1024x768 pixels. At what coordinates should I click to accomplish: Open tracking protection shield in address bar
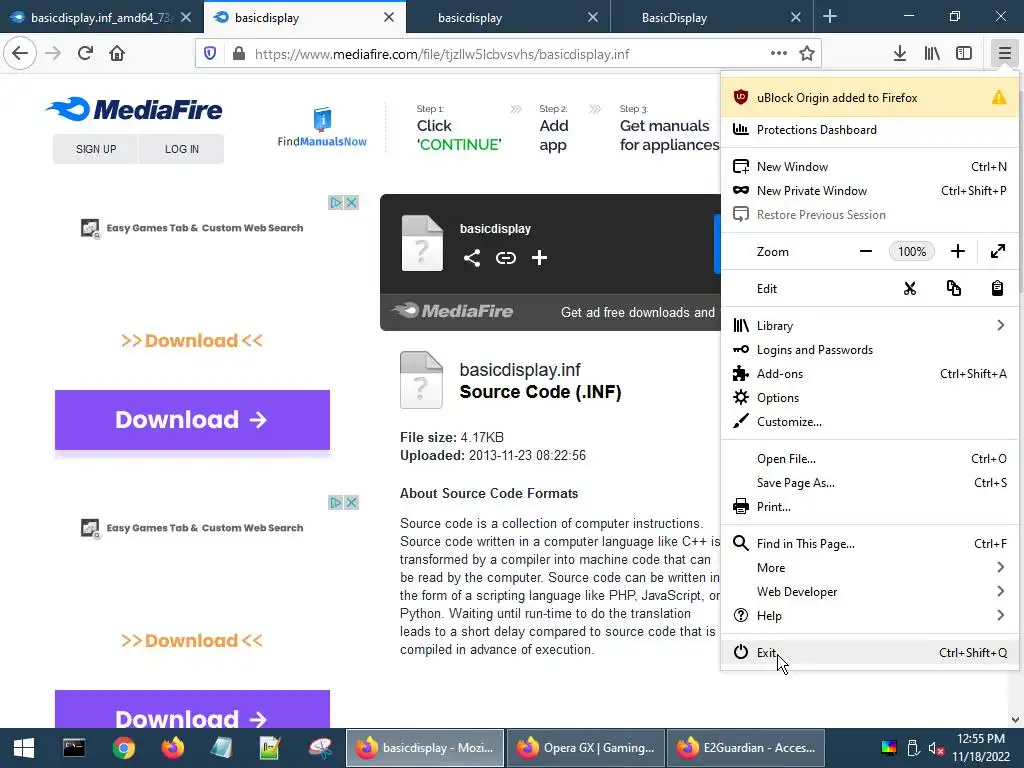210,54
